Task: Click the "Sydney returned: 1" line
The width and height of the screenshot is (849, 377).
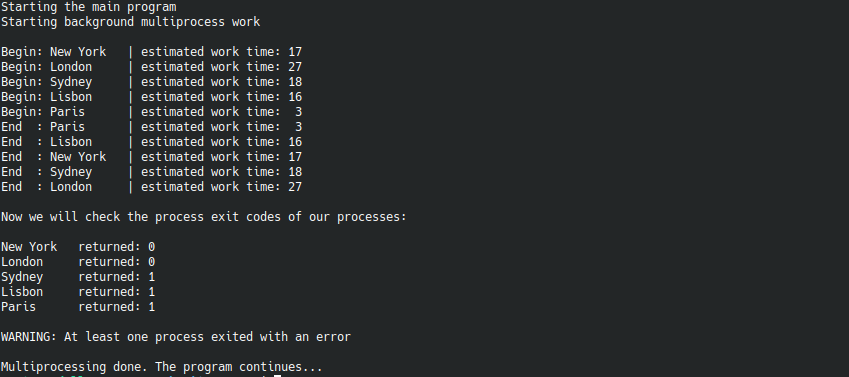Action: coord(78,277)
